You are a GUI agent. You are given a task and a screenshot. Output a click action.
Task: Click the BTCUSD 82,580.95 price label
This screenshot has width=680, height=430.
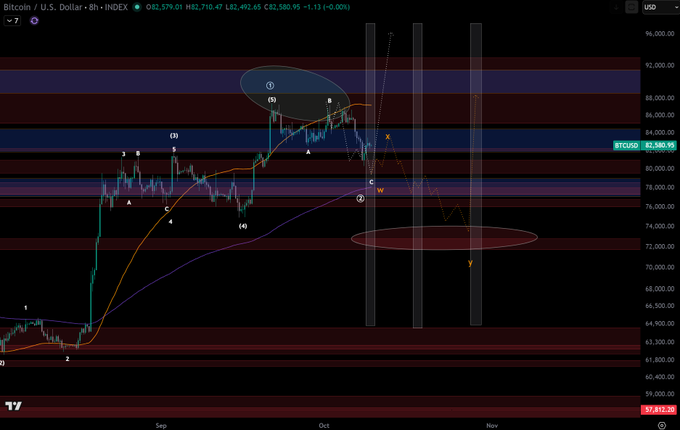[x=644, y=145]
